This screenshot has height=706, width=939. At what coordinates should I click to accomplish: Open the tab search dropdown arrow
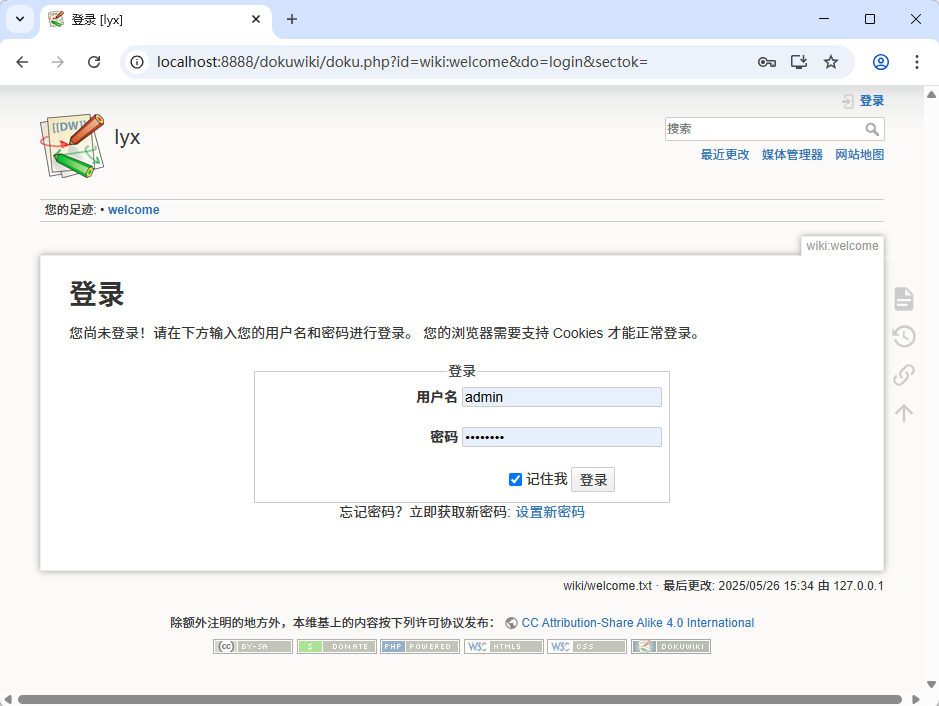20,19
